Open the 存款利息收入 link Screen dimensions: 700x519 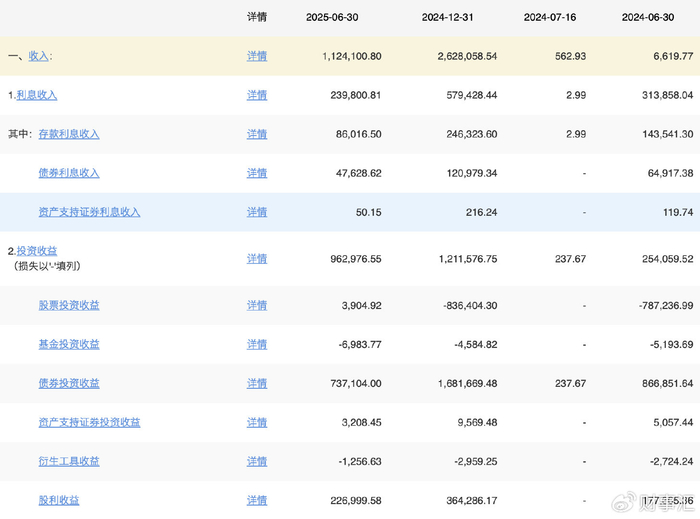[x=69, y=134]
